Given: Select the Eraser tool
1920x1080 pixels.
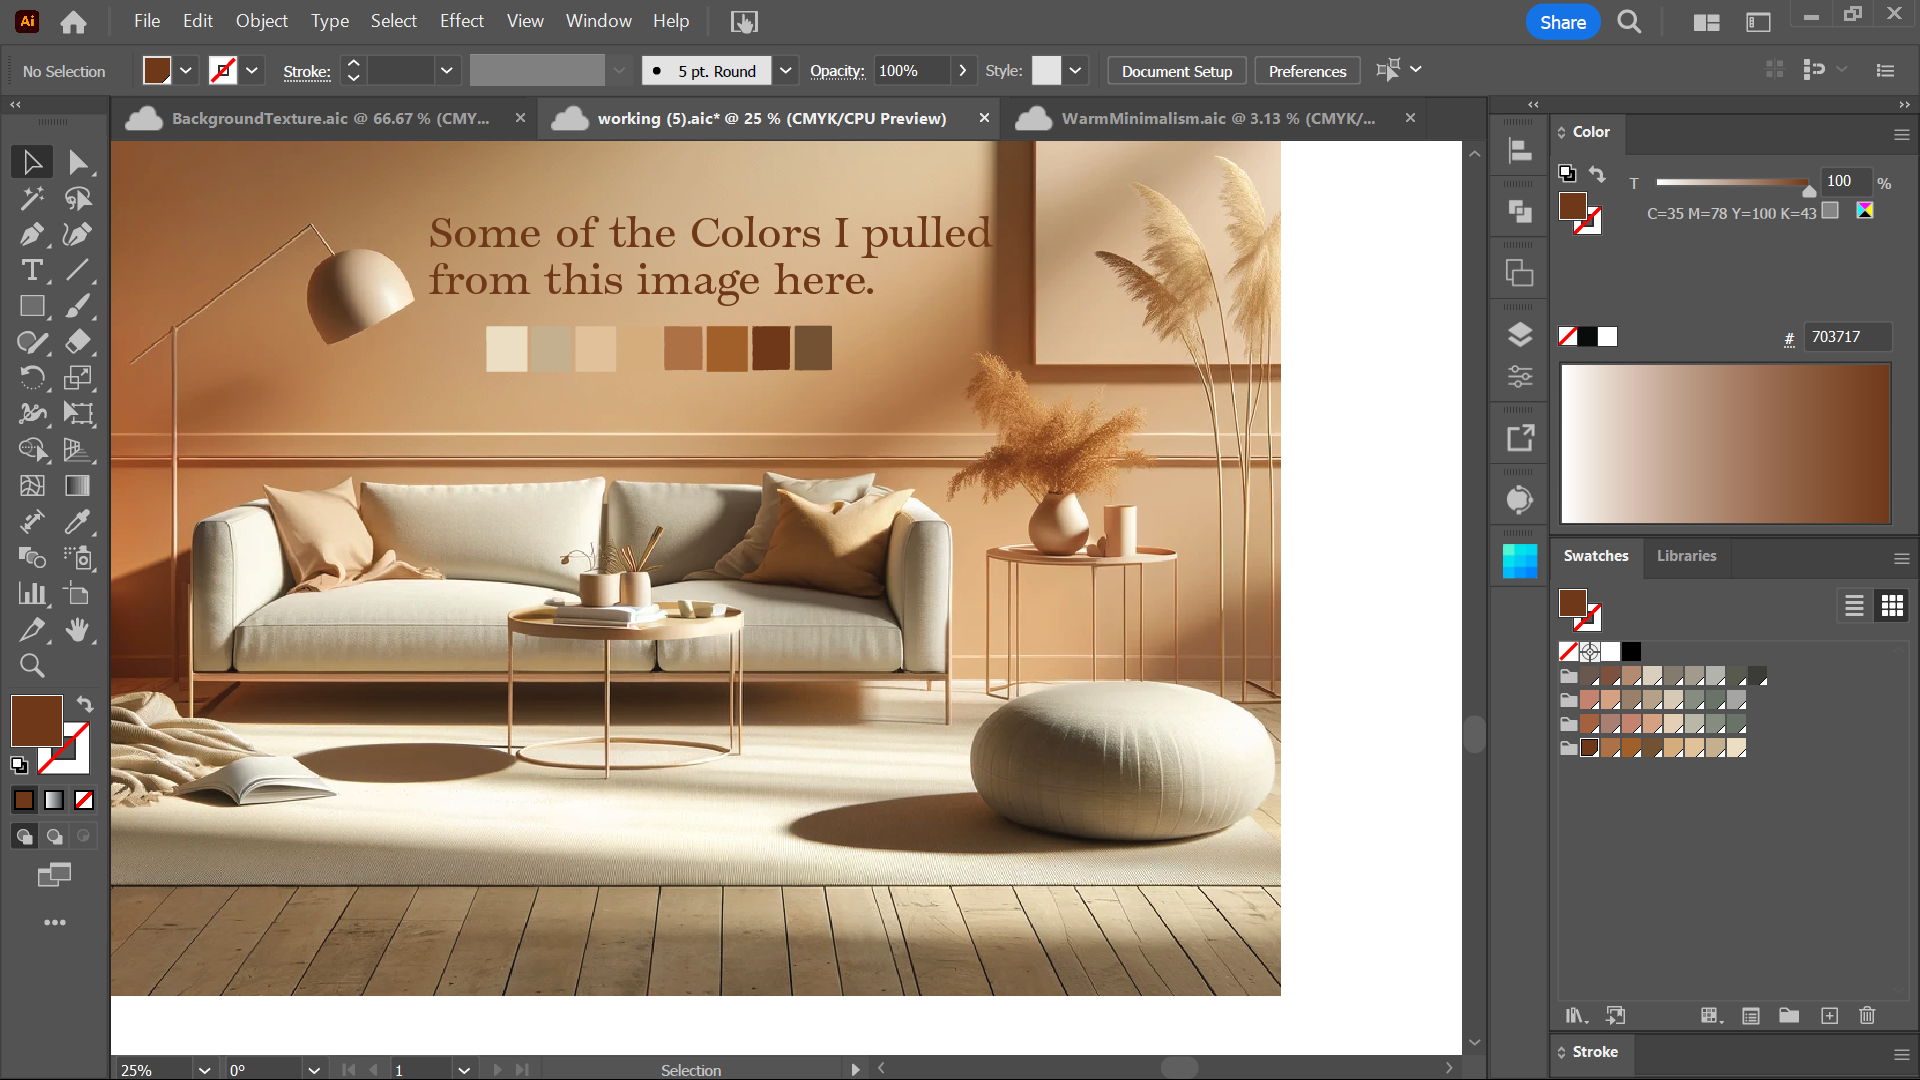Looking at the screenshot, I should (77, 342).
